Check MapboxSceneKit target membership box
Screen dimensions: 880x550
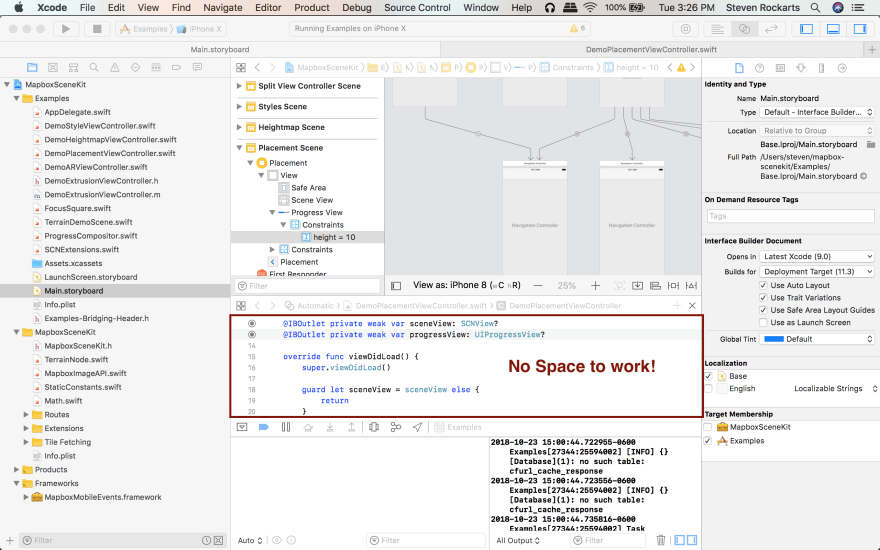[x=708, y=427]
